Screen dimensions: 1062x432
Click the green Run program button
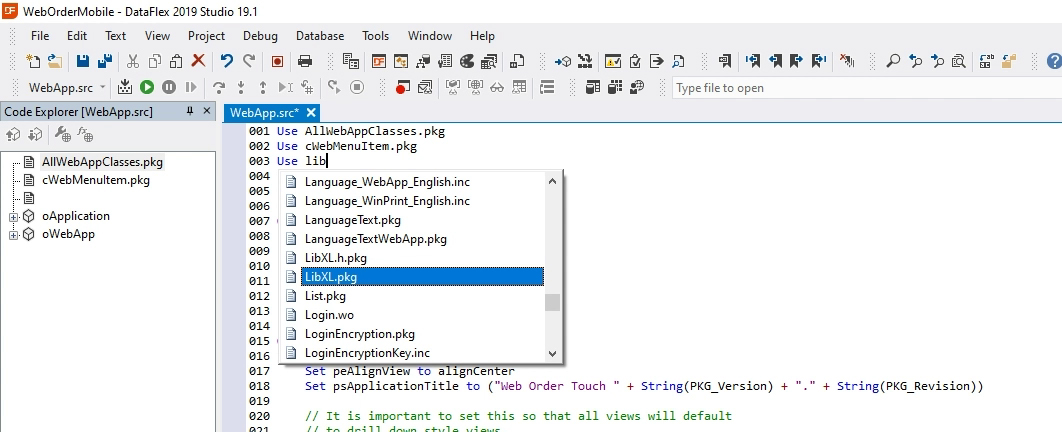tap(147, 88)
